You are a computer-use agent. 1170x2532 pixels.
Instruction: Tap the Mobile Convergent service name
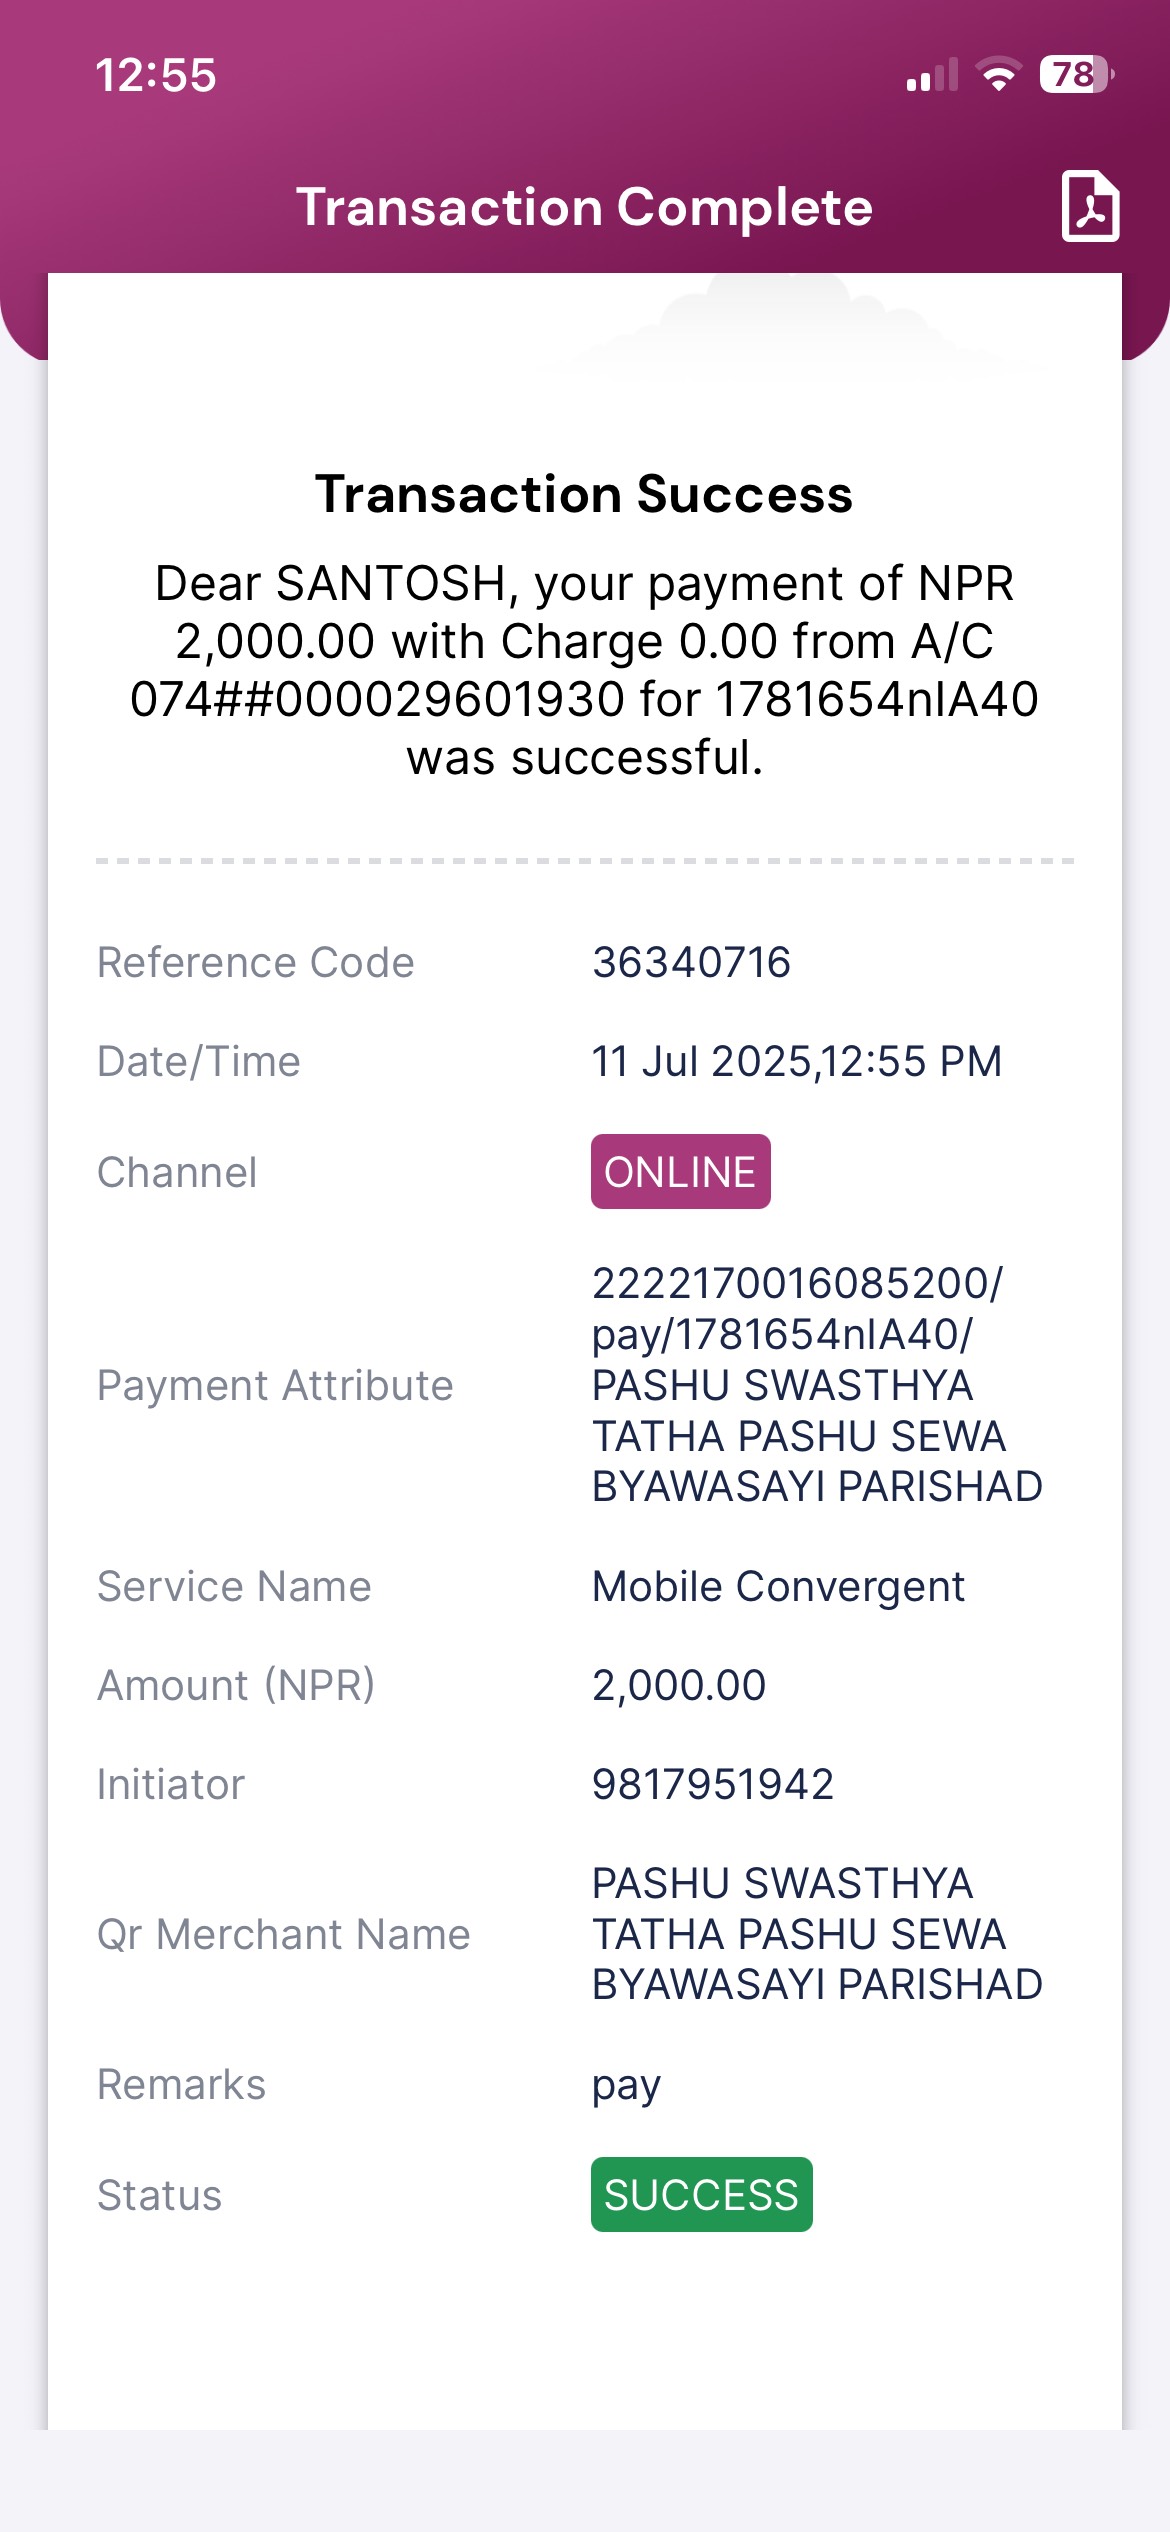tap(778, 1587)
